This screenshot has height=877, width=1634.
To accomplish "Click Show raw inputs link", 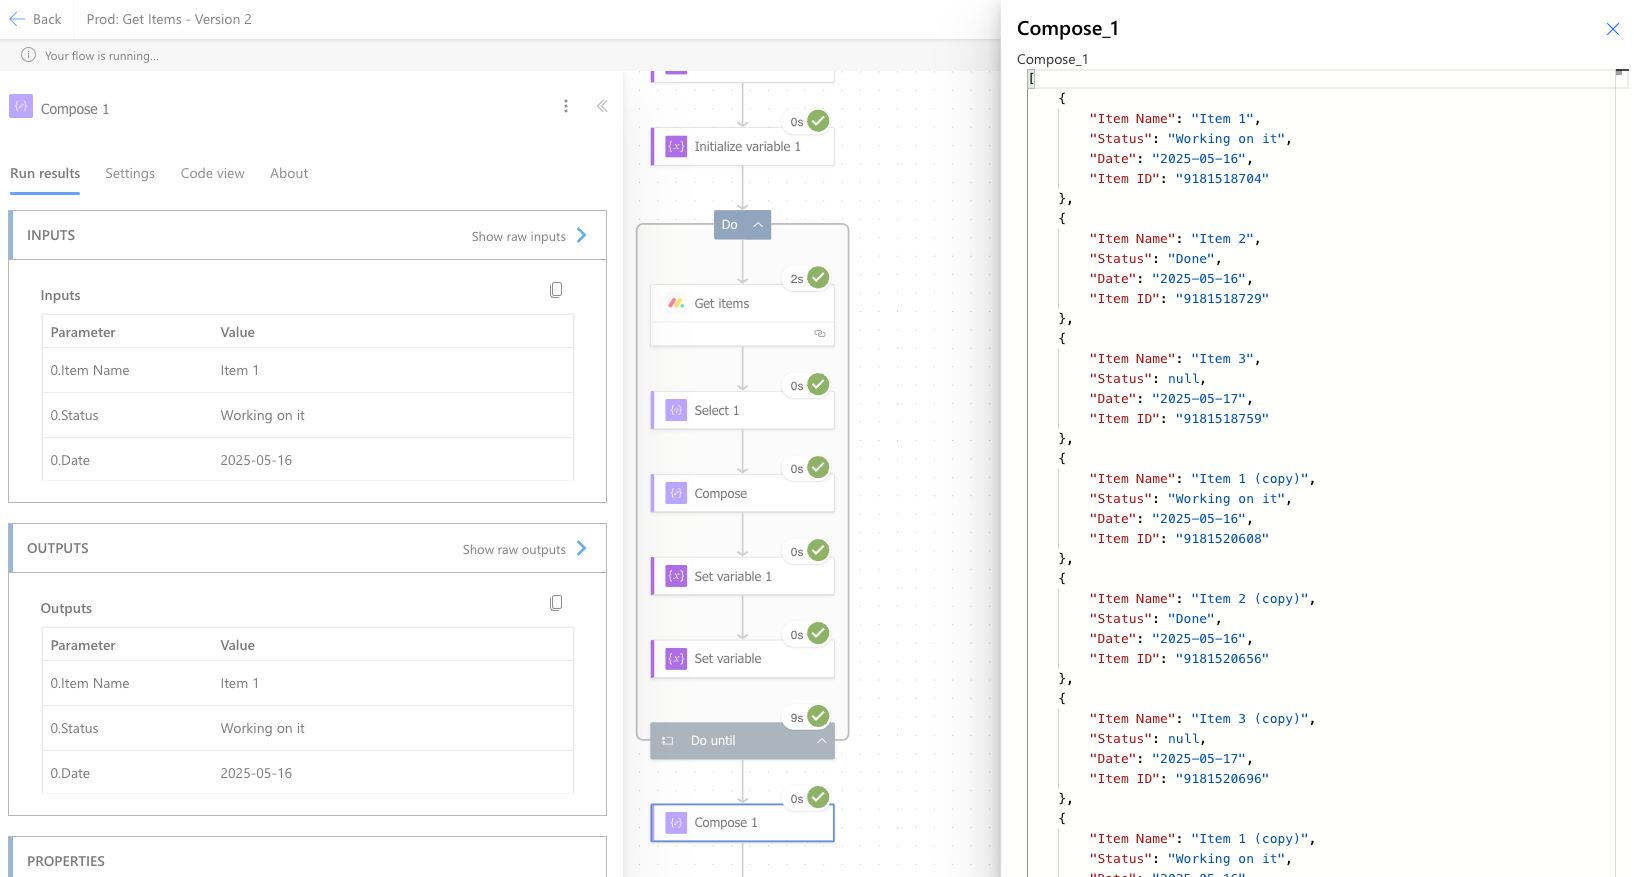I will click(x=519, y=236).
